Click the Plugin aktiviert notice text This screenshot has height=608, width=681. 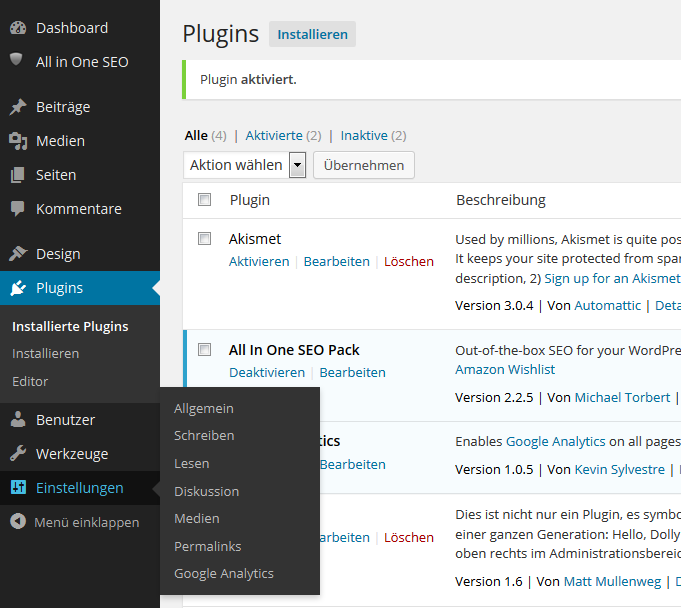pos(248,80)
